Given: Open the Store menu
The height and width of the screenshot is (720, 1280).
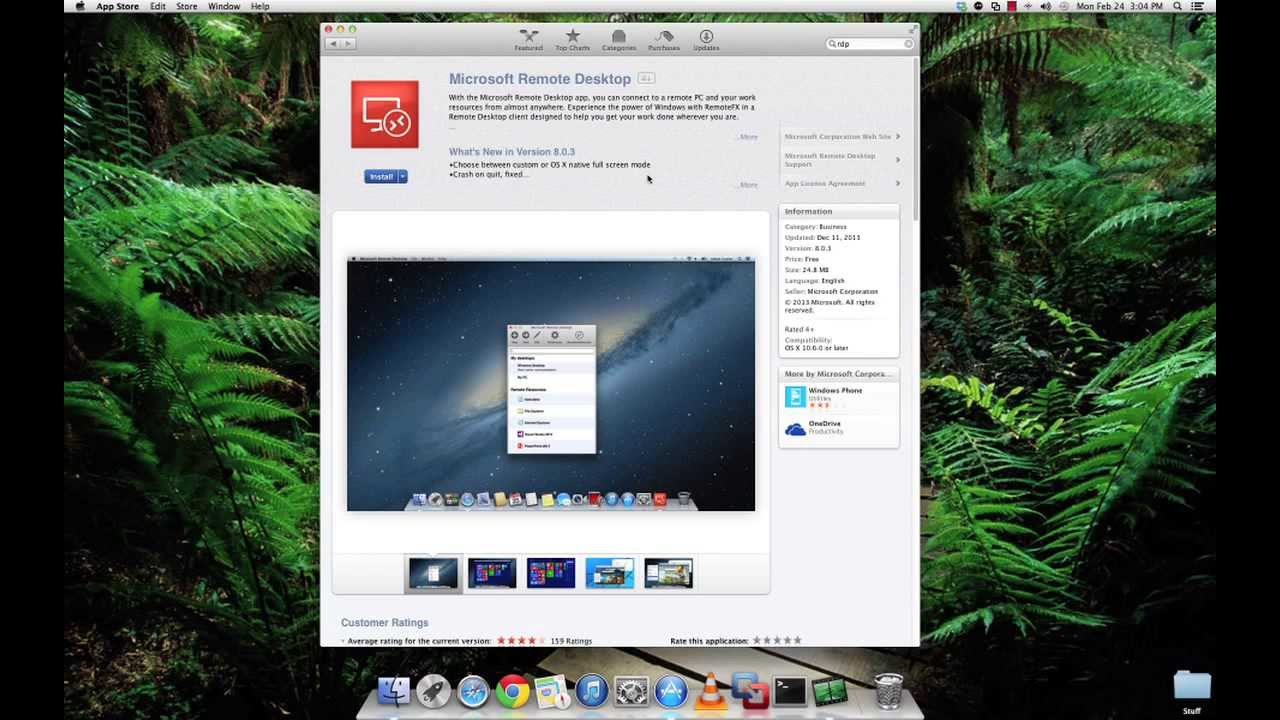Looking at the screenshot, I should tap(187, 6).
